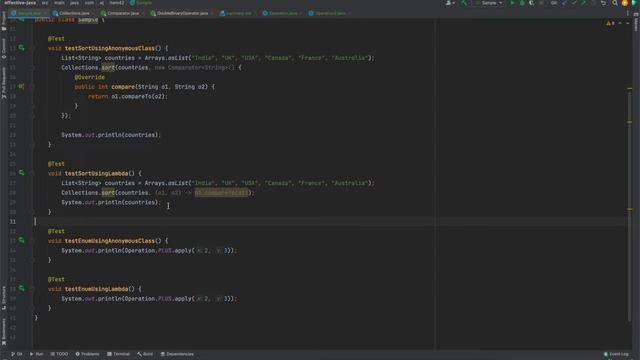This screenshot has width=640, height=360.
Task: Run the testSortUsingAnonymousClass test from gutter
Action: 21,48
